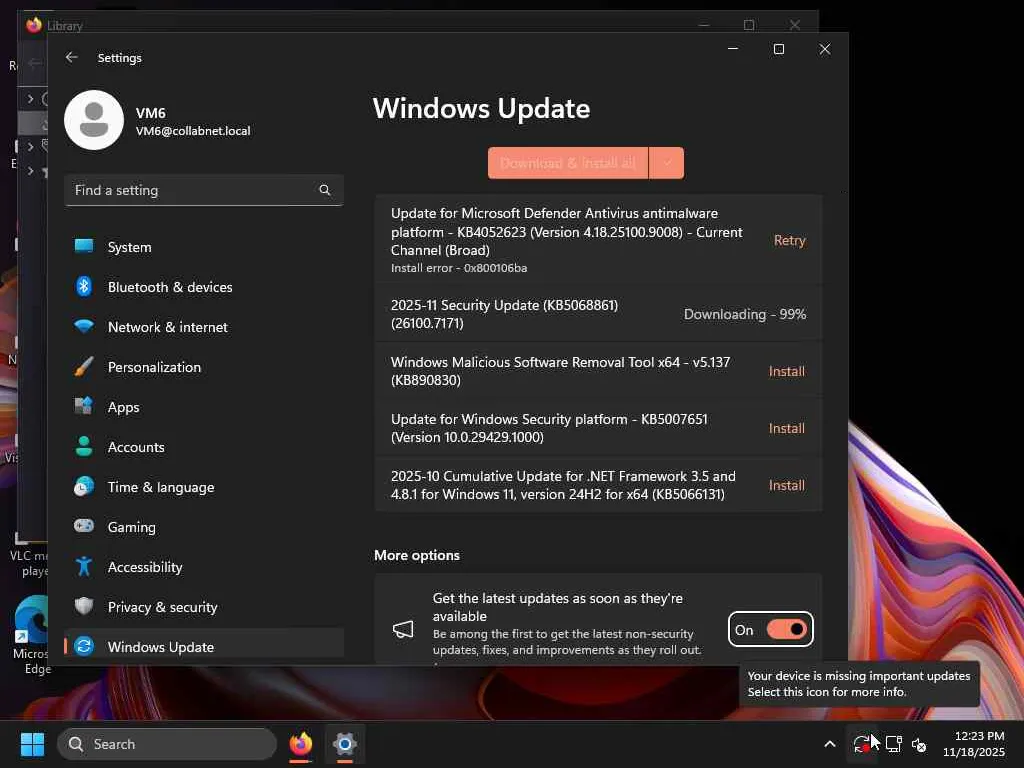Click the network tray icon
The image size is (1024, 768).
[893, 744]
